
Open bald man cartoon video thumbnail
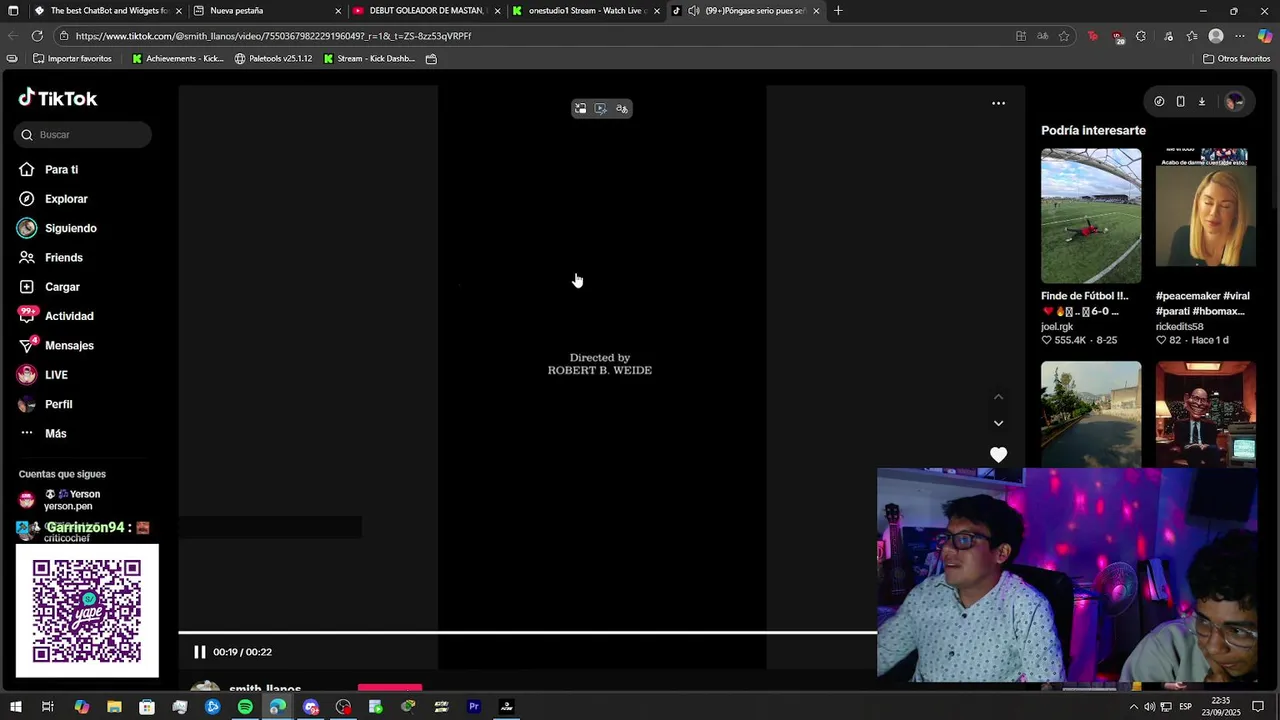(1206, 414)
